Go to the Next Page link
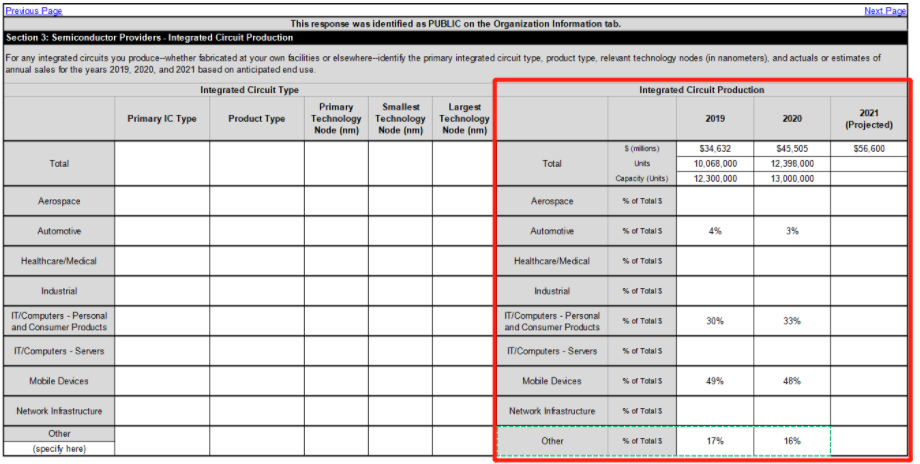The width and height of the screenshot is (920, 464). click(x=885, y=10)
